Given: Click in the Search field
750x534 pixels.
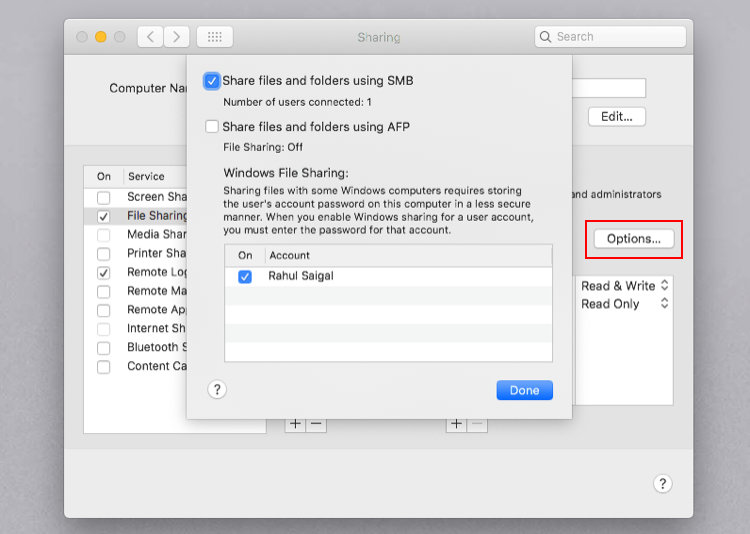Looking at the screenshot, I should coord(610,37).
